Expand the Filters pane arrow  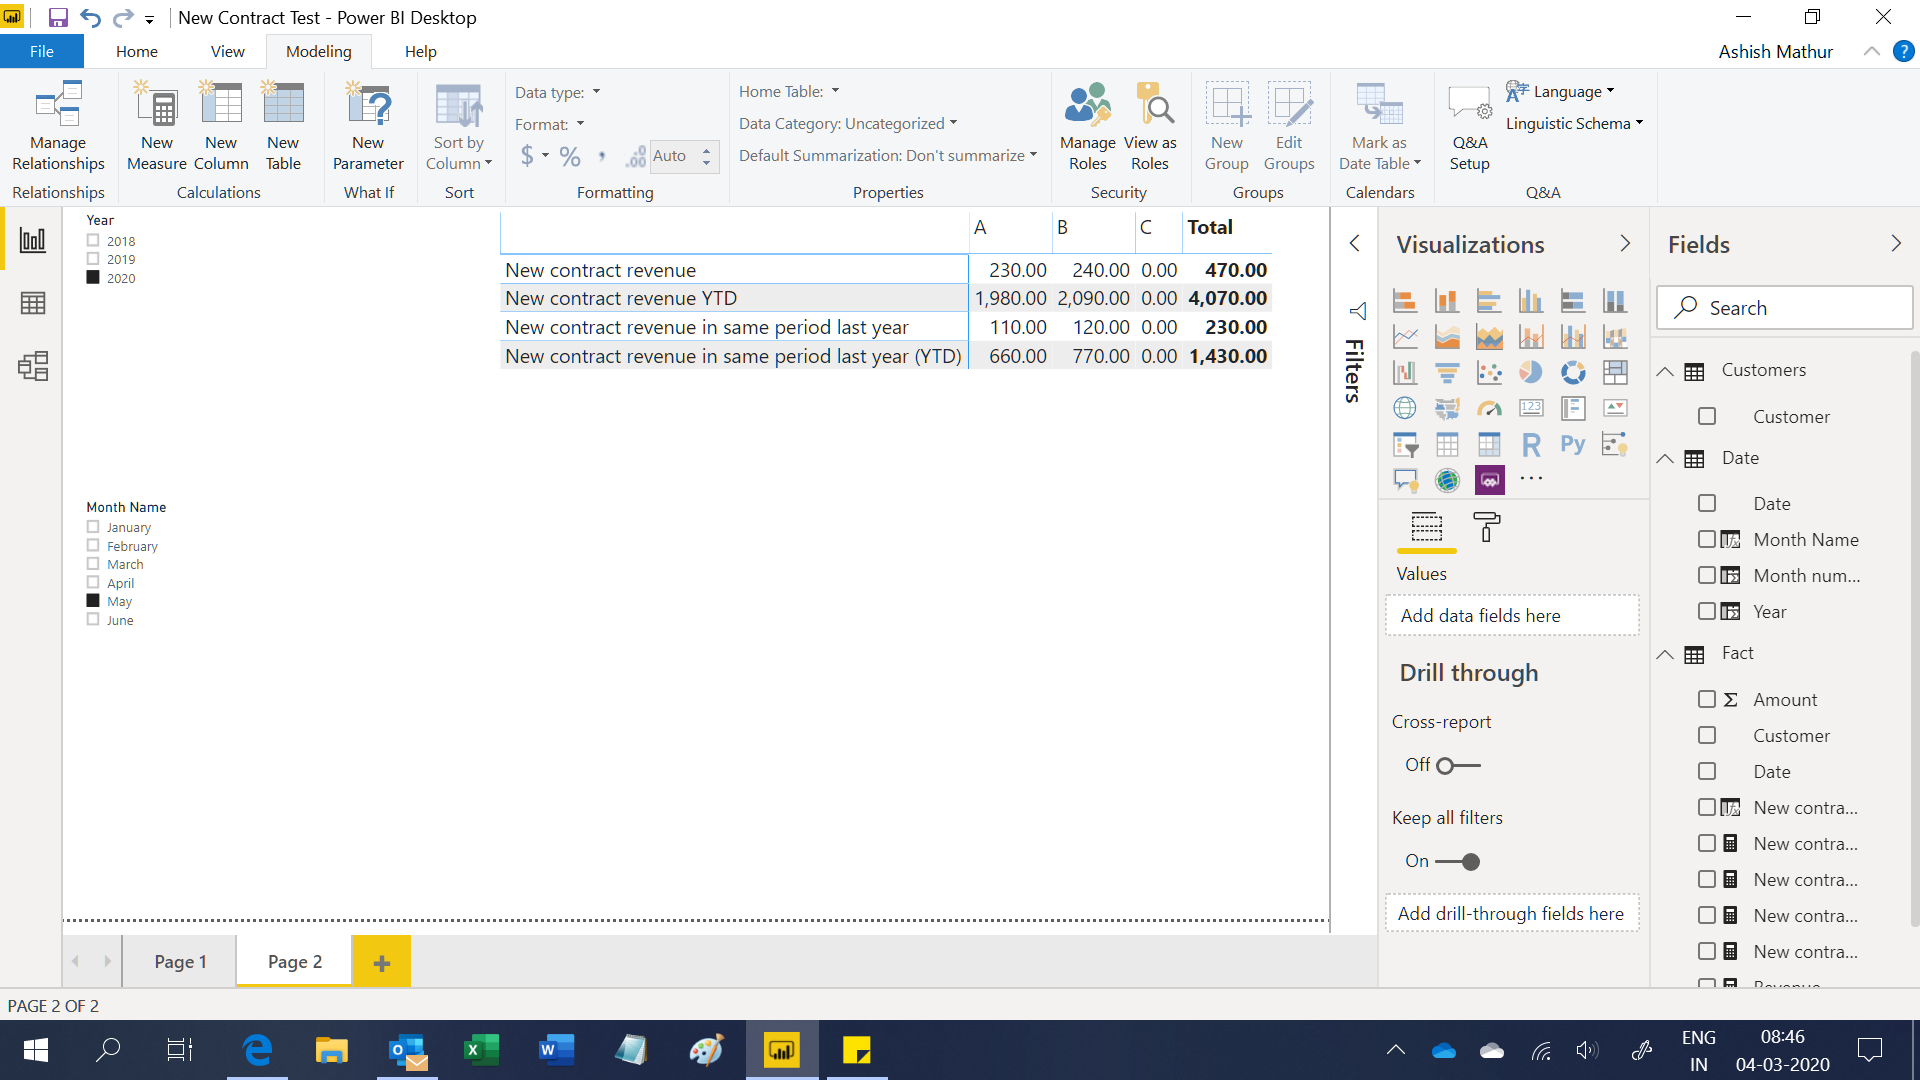(x=1354, y=243)
